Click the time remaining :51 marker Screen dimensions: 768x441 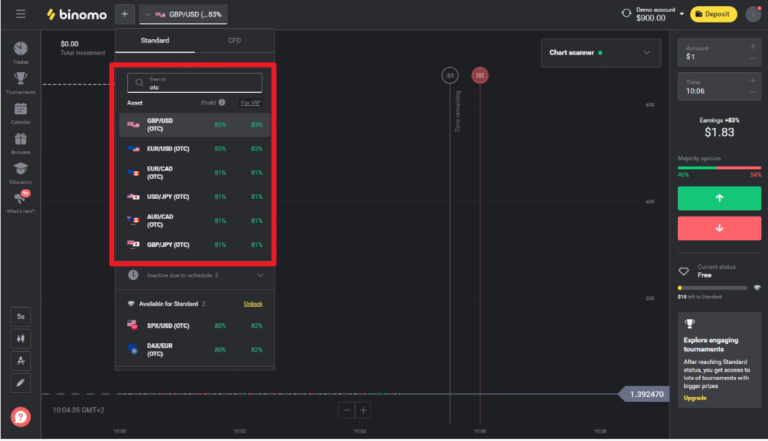(x=450, y=75)
